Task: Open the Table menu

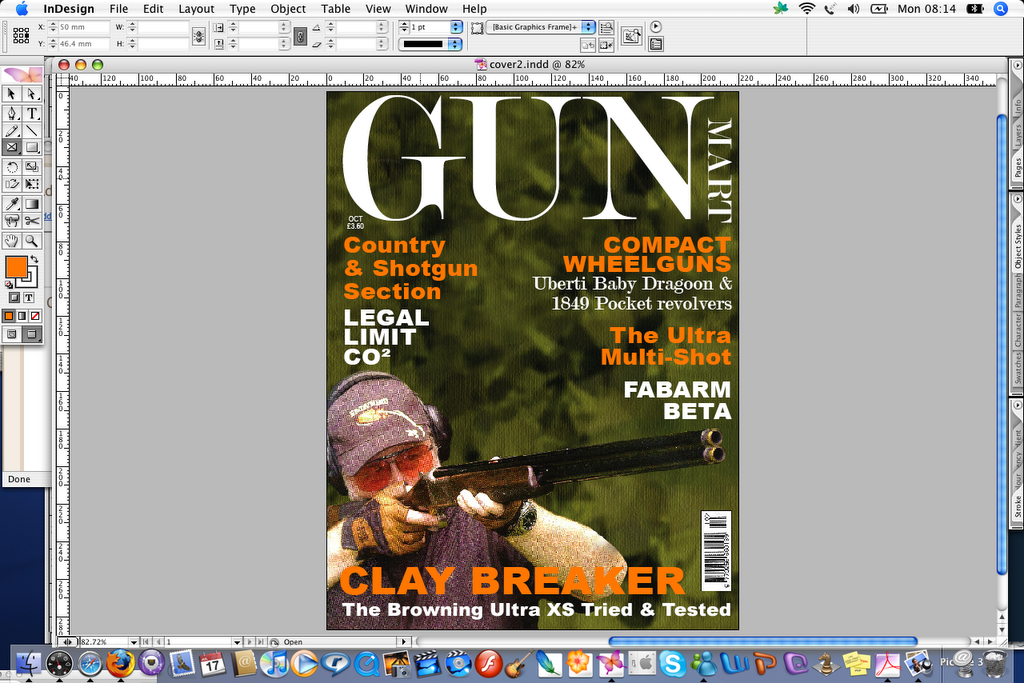Action: [336, 9]
